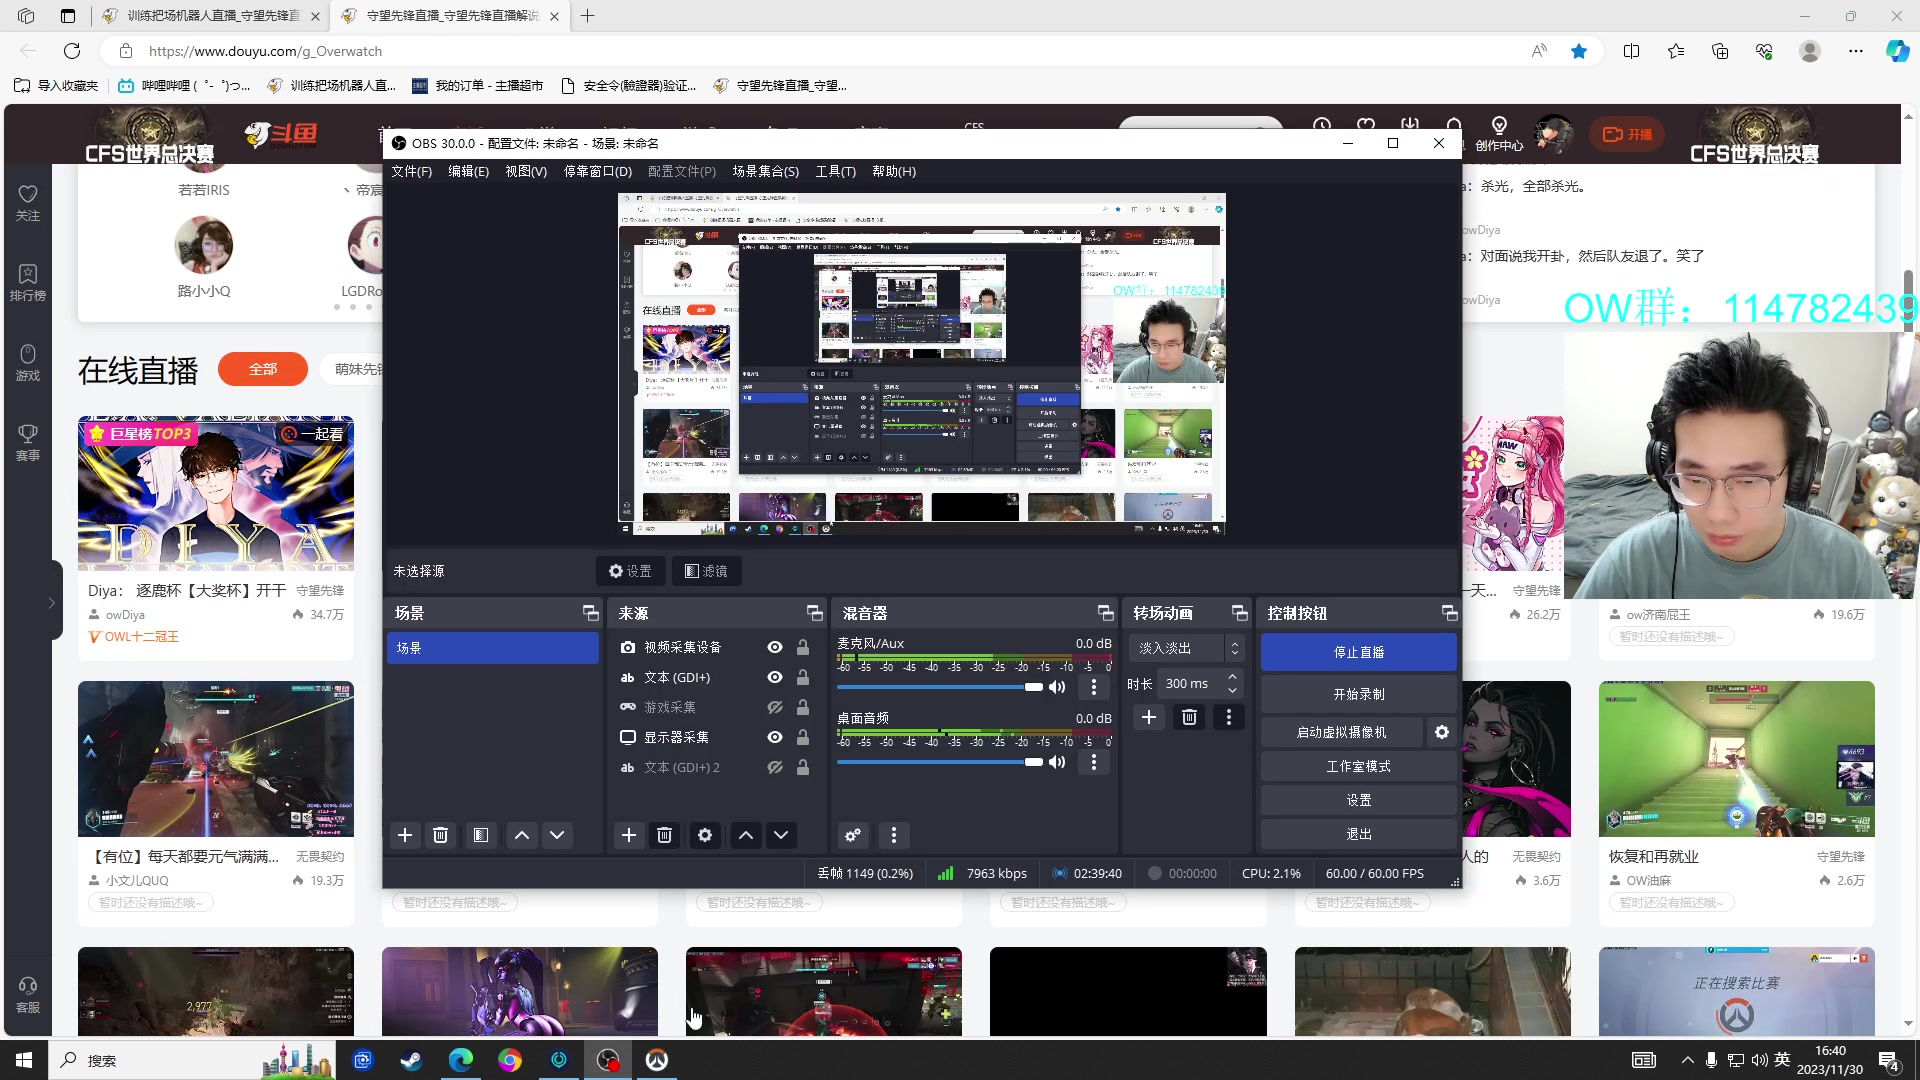Move source down arrow in Sources panel
Image resolution: width=1920 pixels, height=1080 pixels.
pyautogui.click(x=781, y=835)
